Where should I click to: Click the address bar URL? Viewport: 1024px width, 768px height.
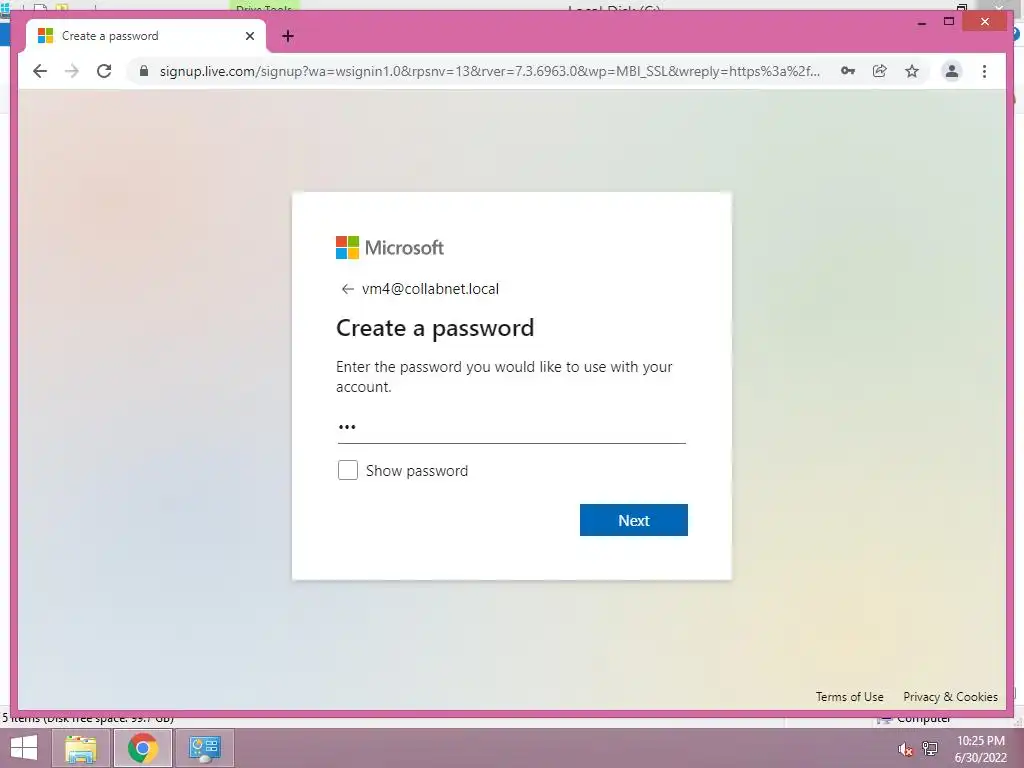[490, 71]
